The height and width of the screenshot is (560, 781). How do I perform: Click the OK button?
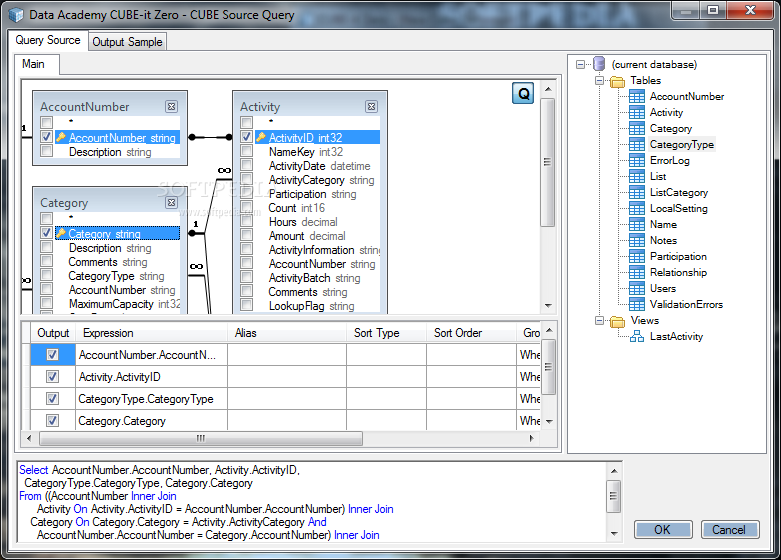[x=663, y=530]
